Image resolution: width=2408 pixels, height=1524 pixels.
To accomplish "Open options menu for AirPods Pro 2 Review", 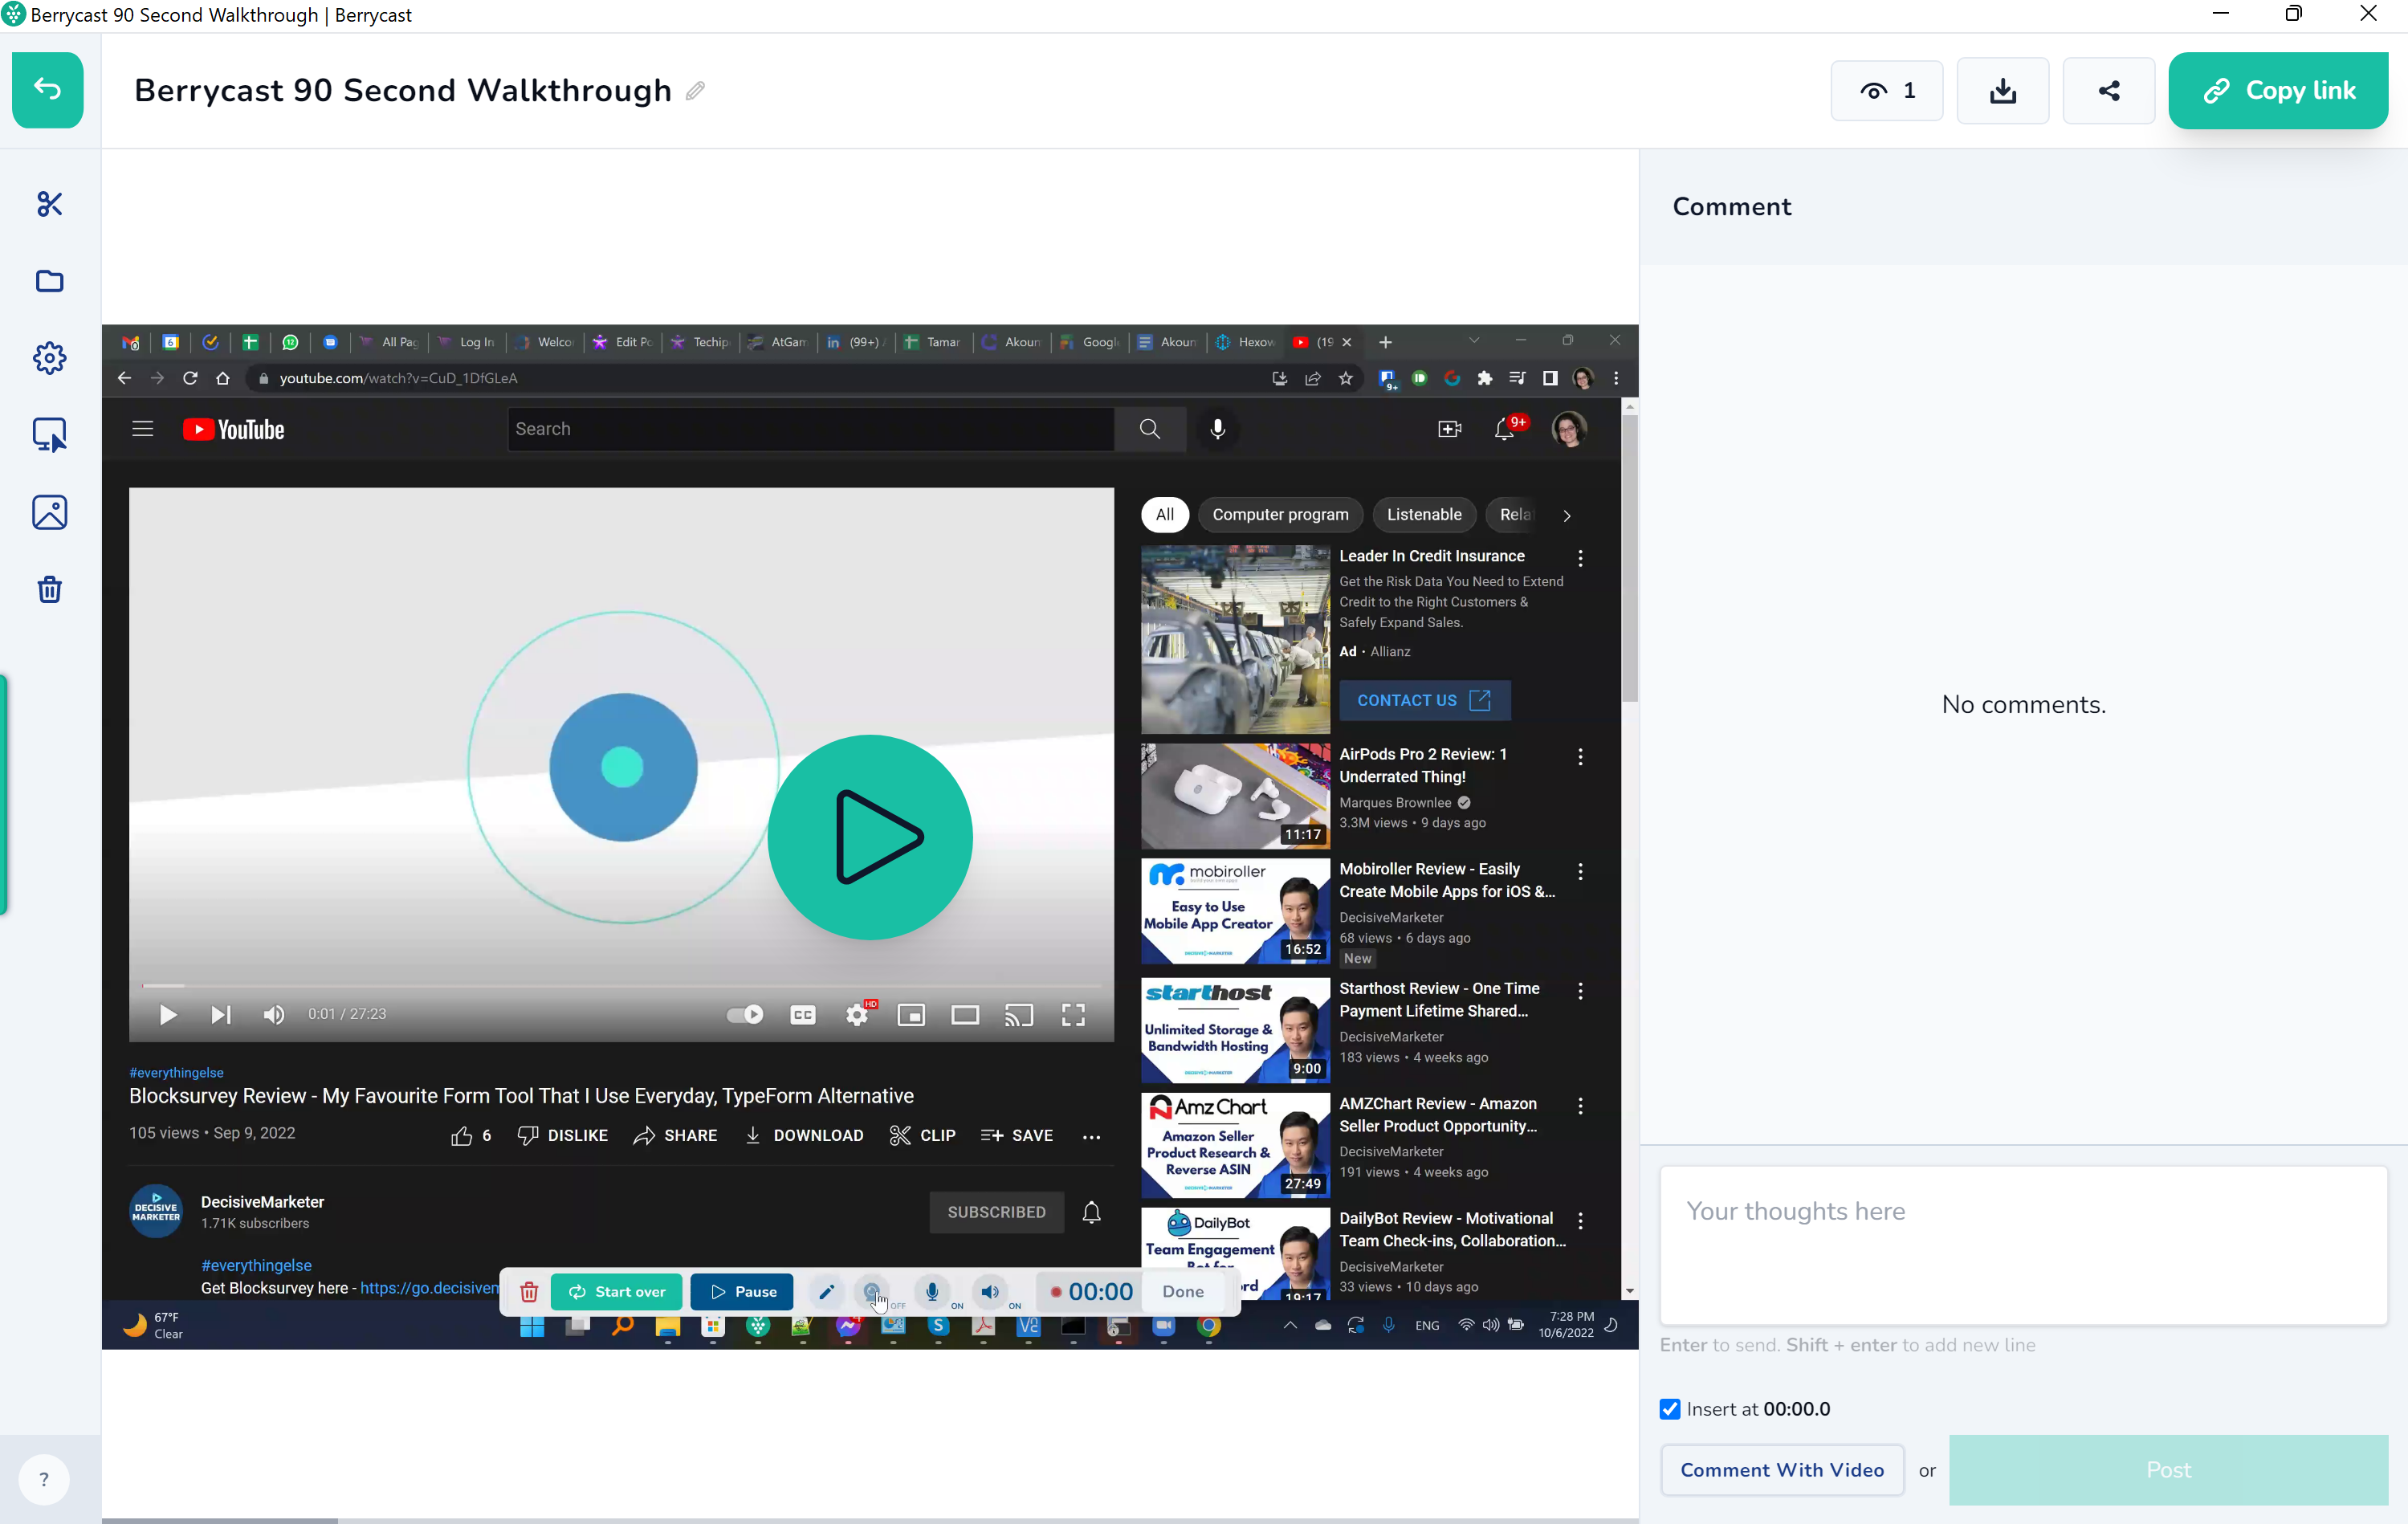I will click(1580, 757).
